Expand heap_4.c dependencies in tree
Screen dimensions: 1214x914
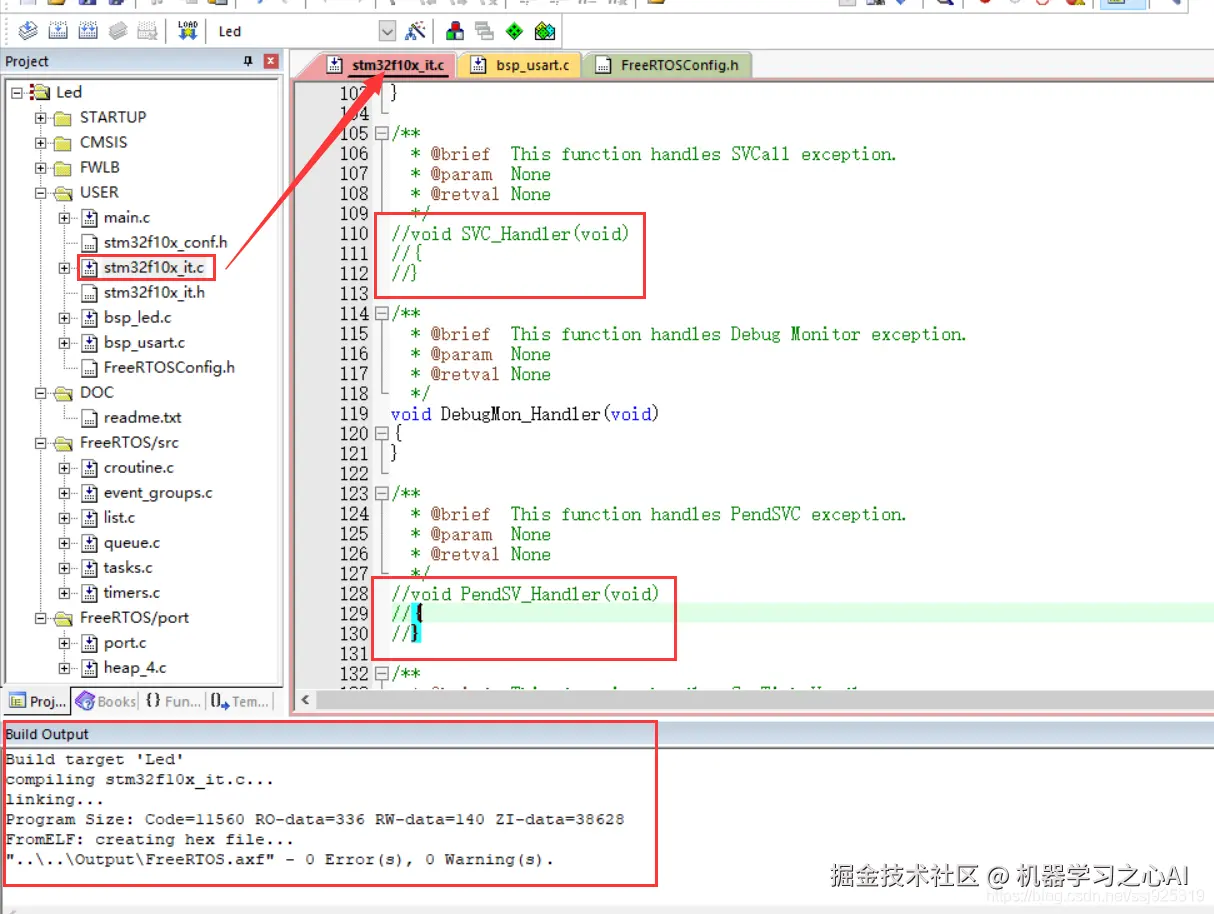click(x=65, y=667)
